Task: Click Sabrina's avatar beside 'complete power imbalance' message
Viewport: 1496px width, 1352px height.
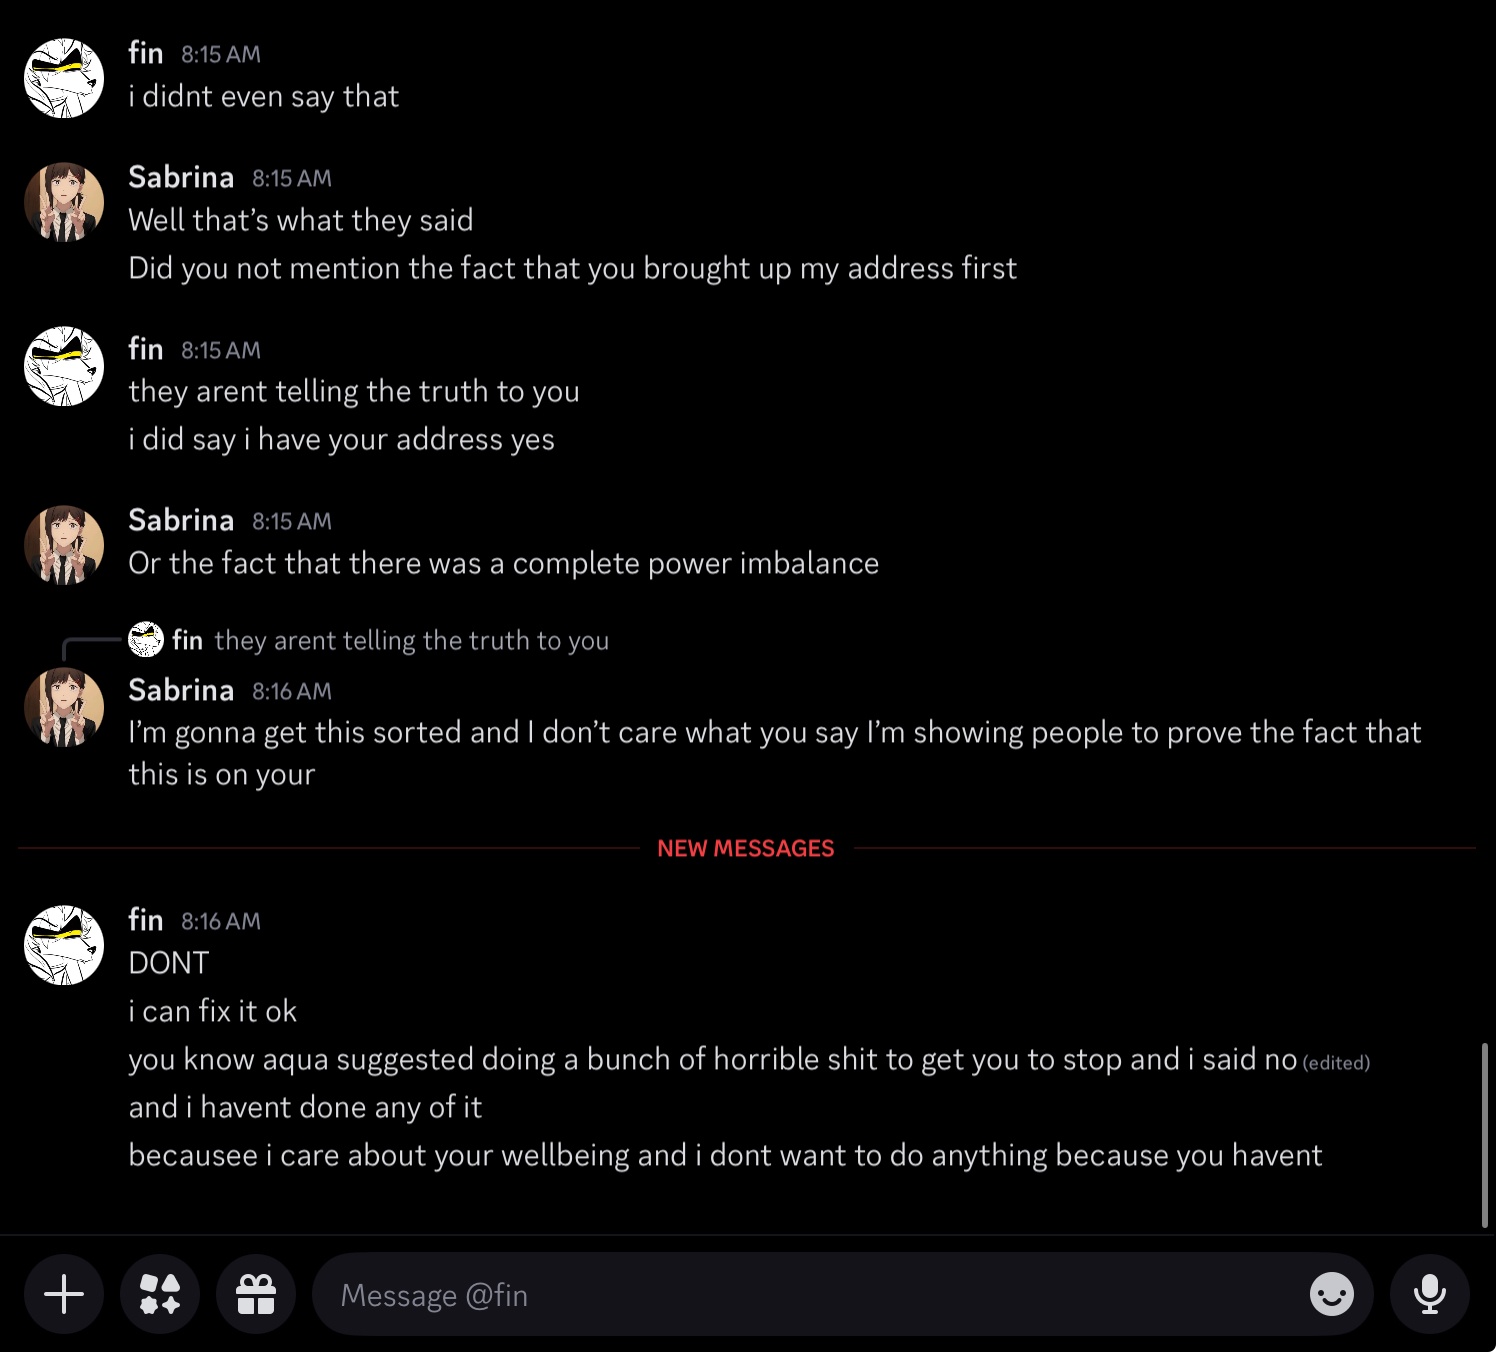Action: pos(64,545)
